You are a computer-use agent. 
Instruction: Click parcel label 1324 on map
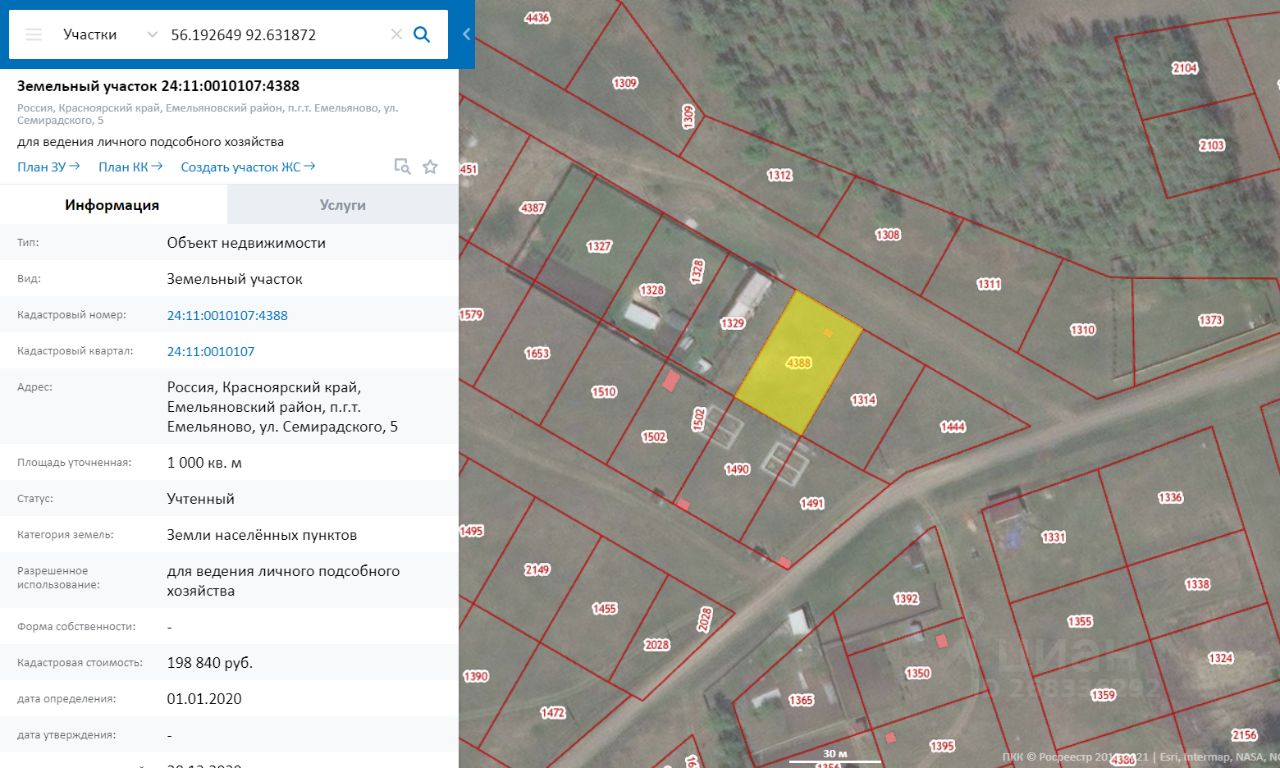click(1220, 658)
